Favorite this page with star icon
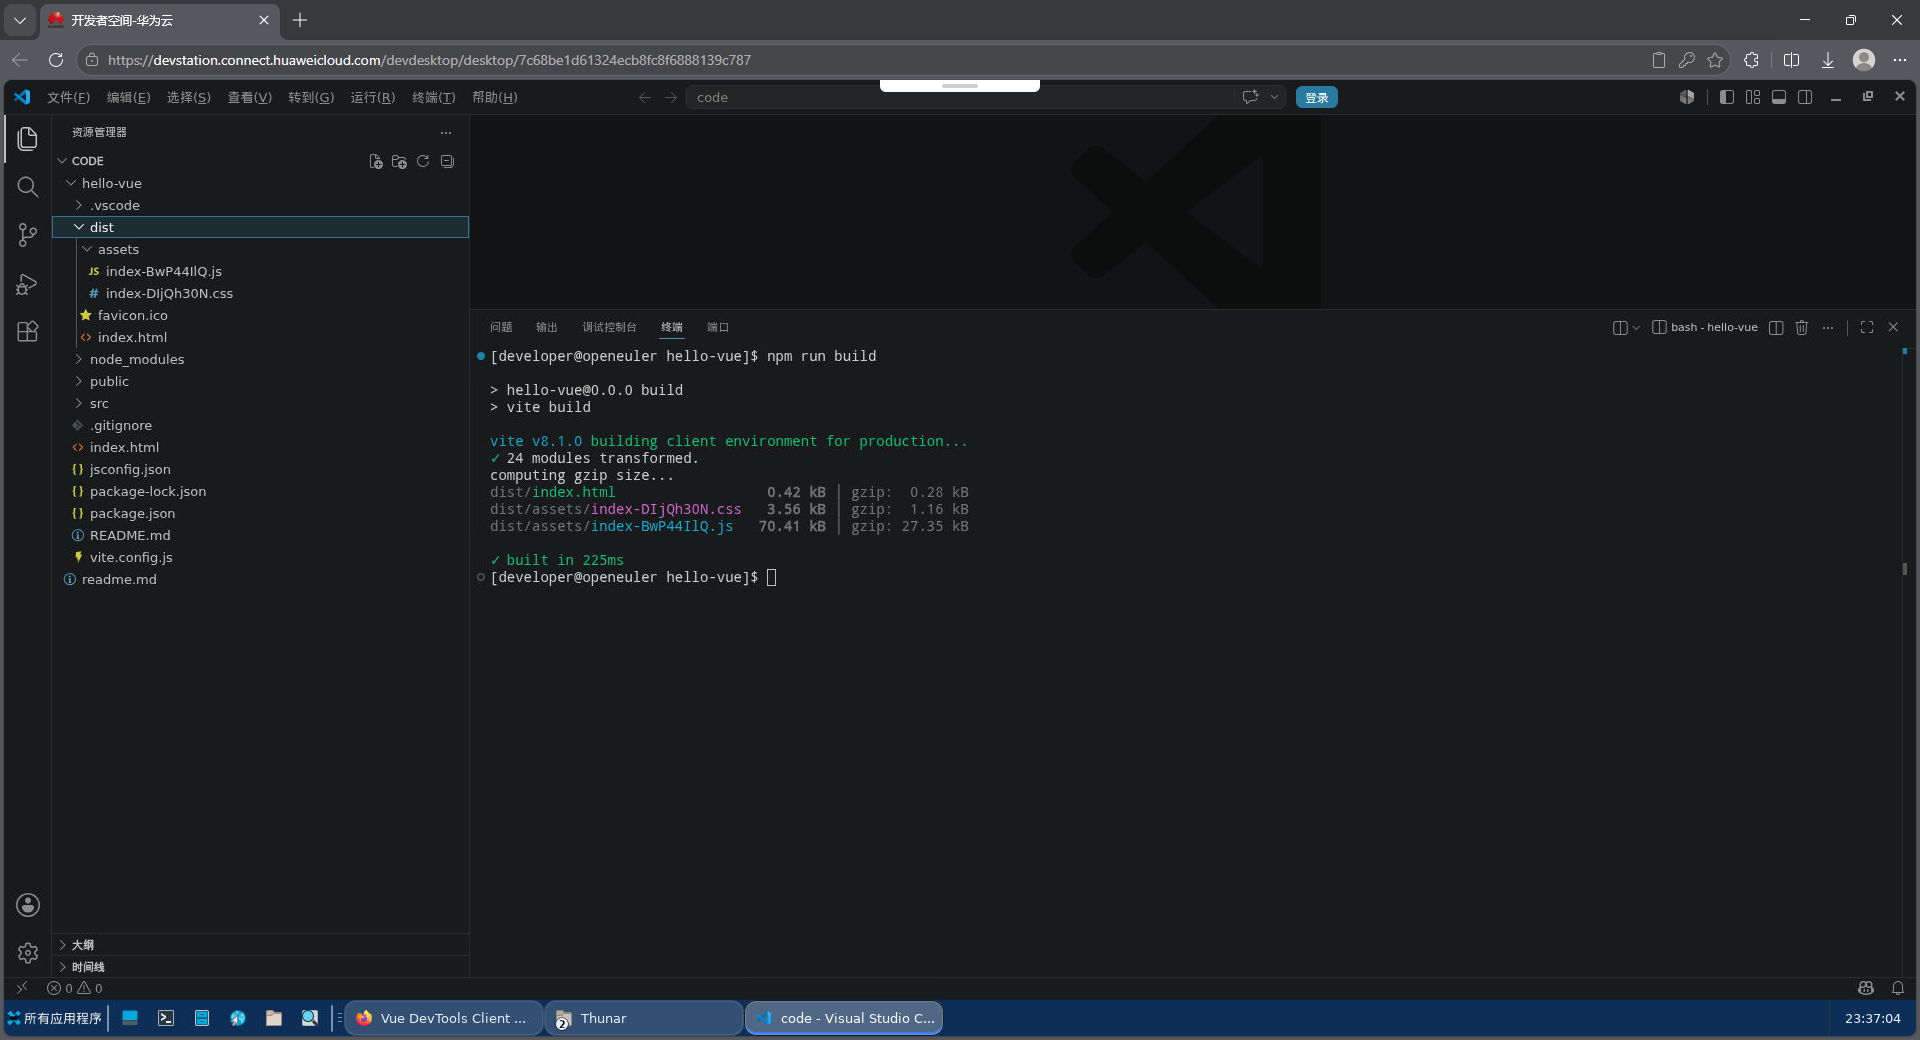Viewport: 1920px width, 1040px height. [1716, 60]
